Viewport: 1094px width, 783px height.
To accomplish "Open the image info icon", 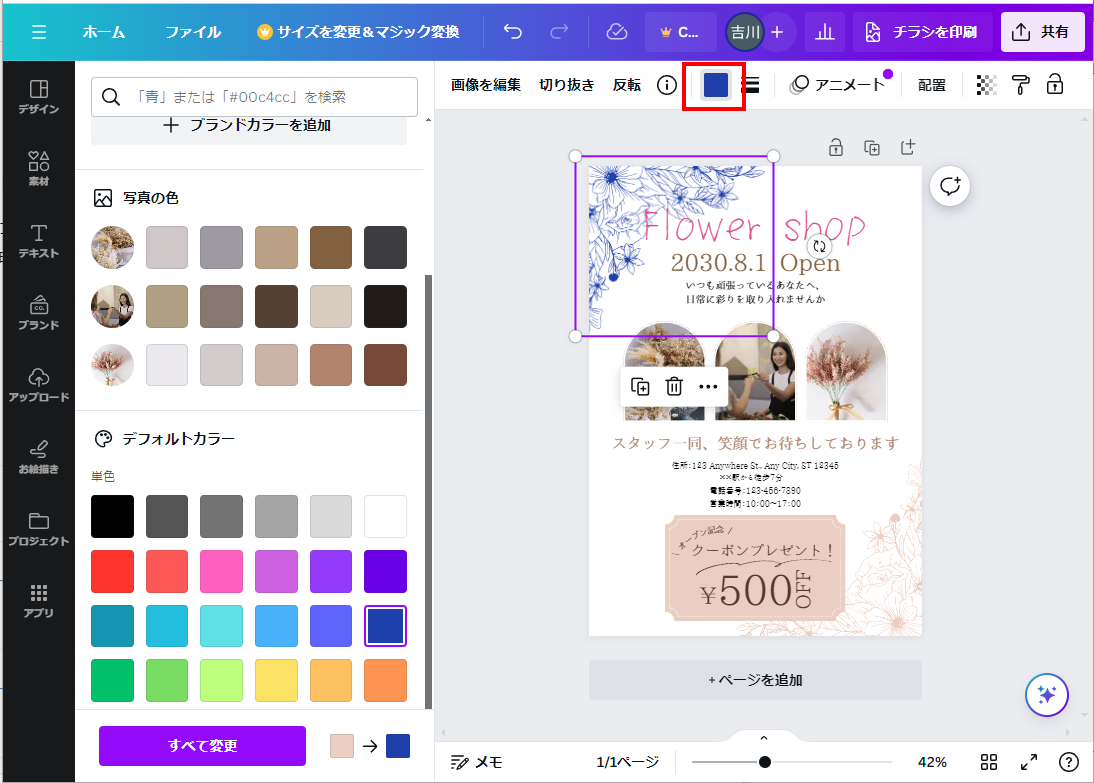I will coord(667,85).
